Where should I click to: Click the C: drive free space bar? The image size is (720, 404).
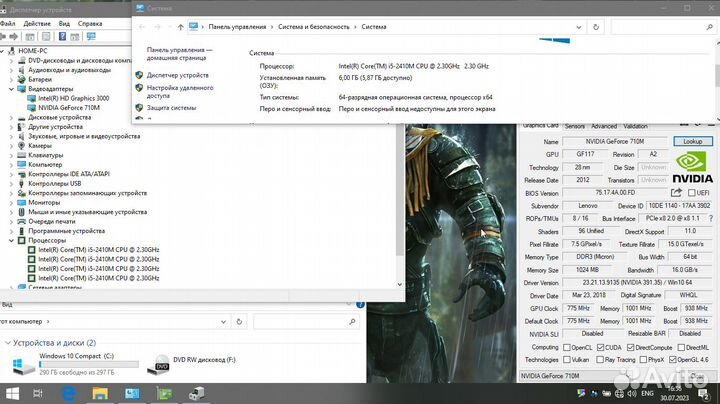[x=89, y=365]
